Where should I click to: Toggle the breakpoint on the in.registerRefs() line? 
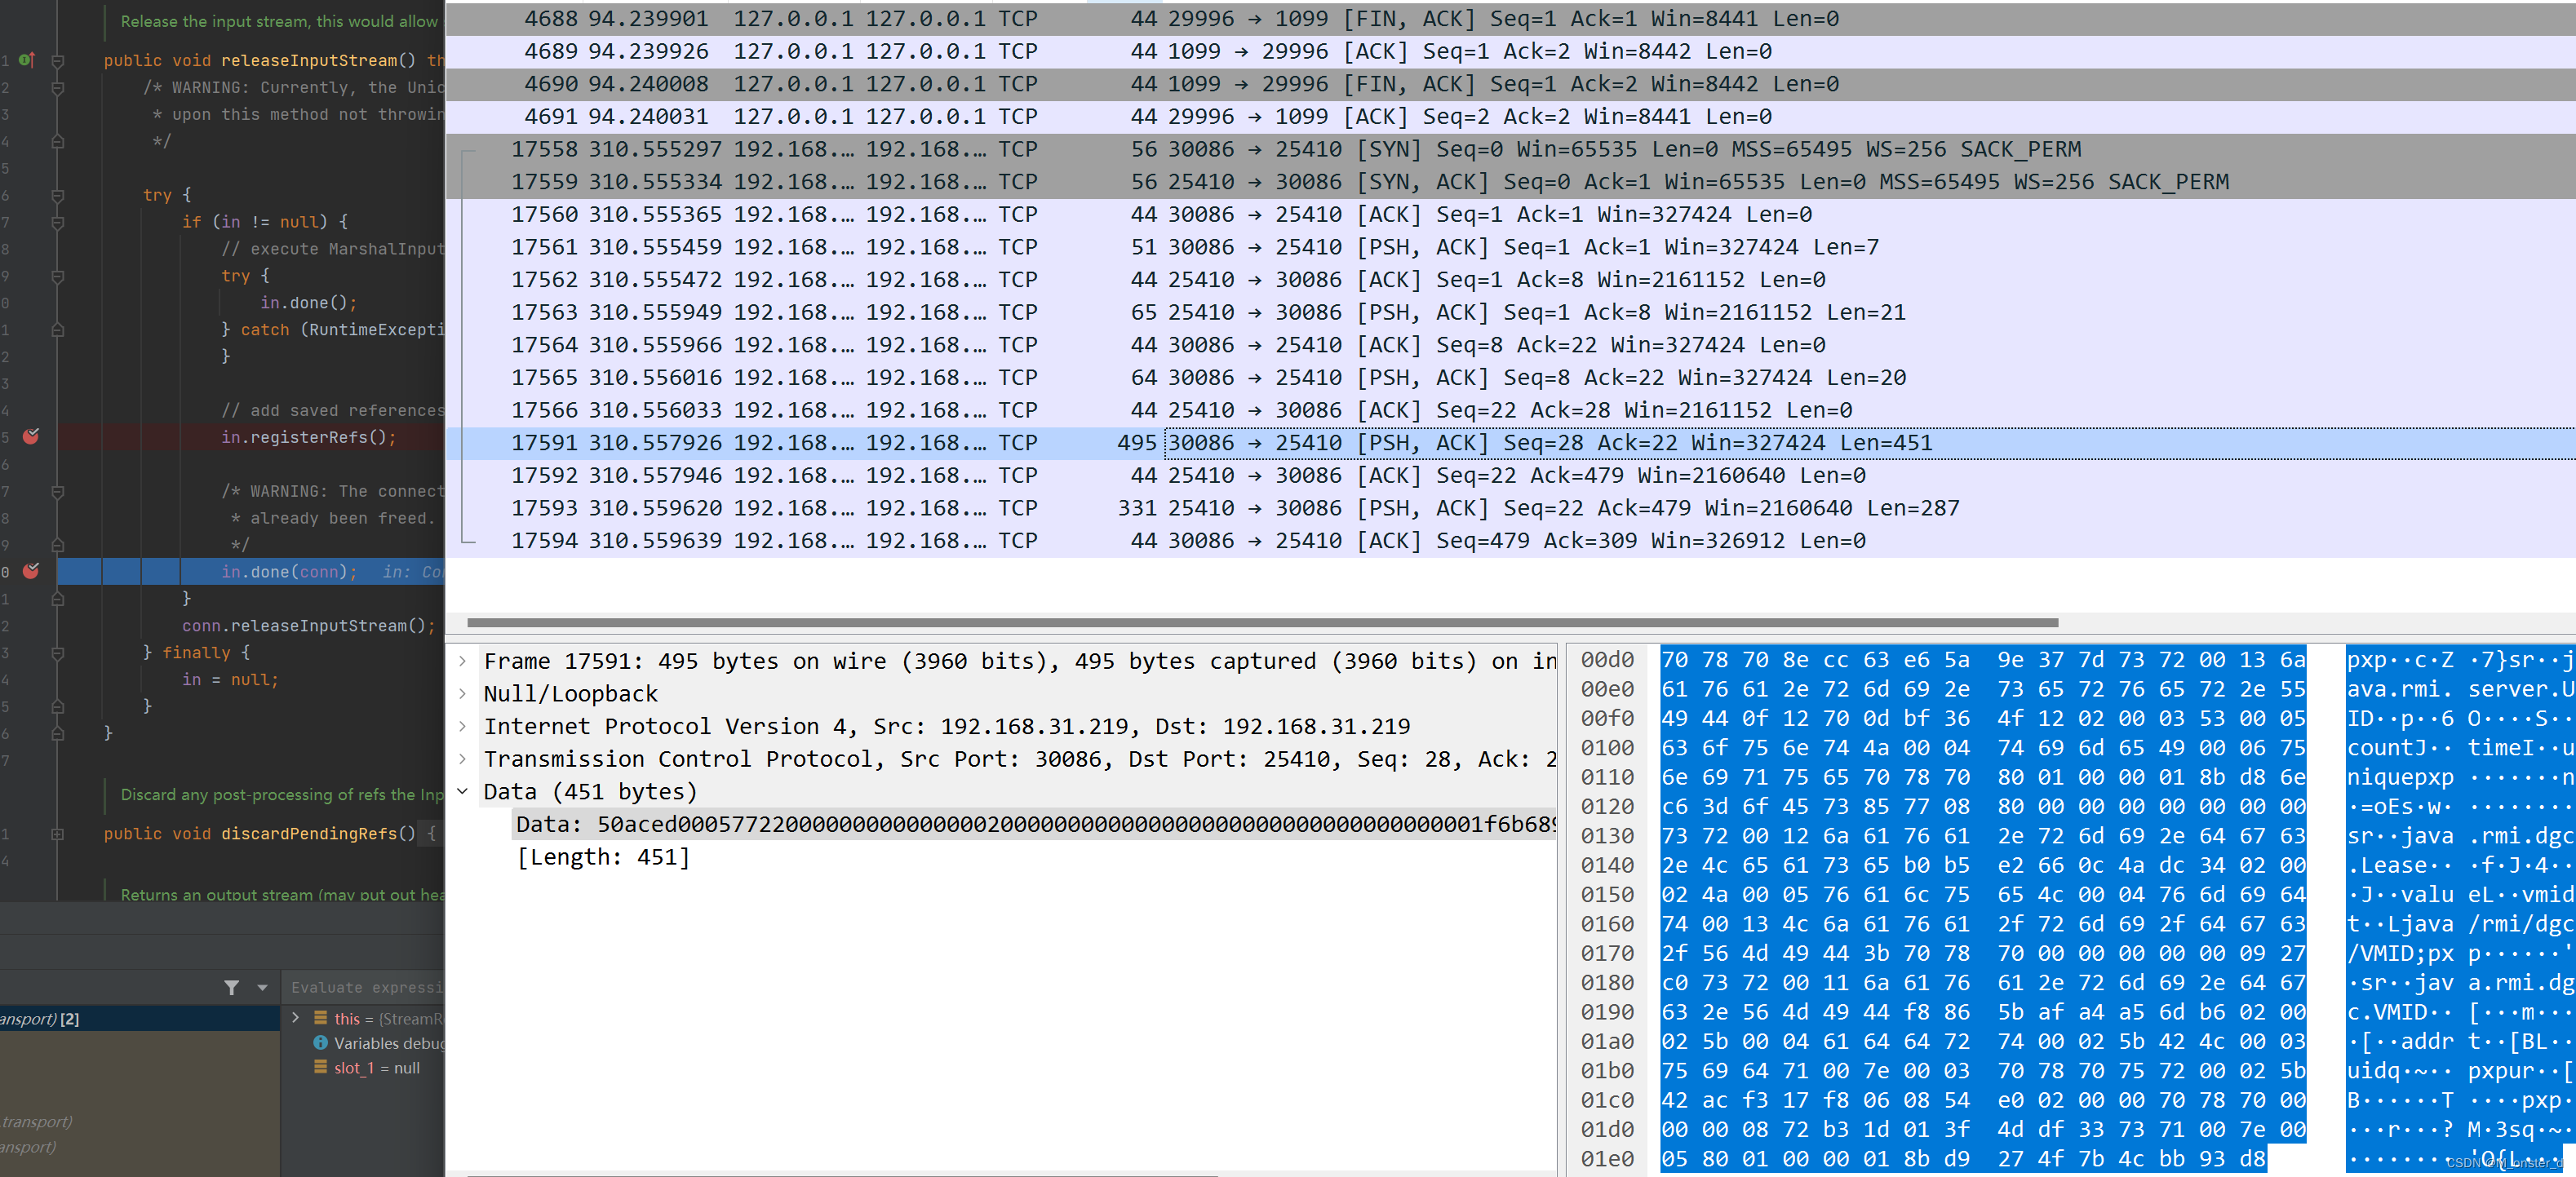(31, 436)
